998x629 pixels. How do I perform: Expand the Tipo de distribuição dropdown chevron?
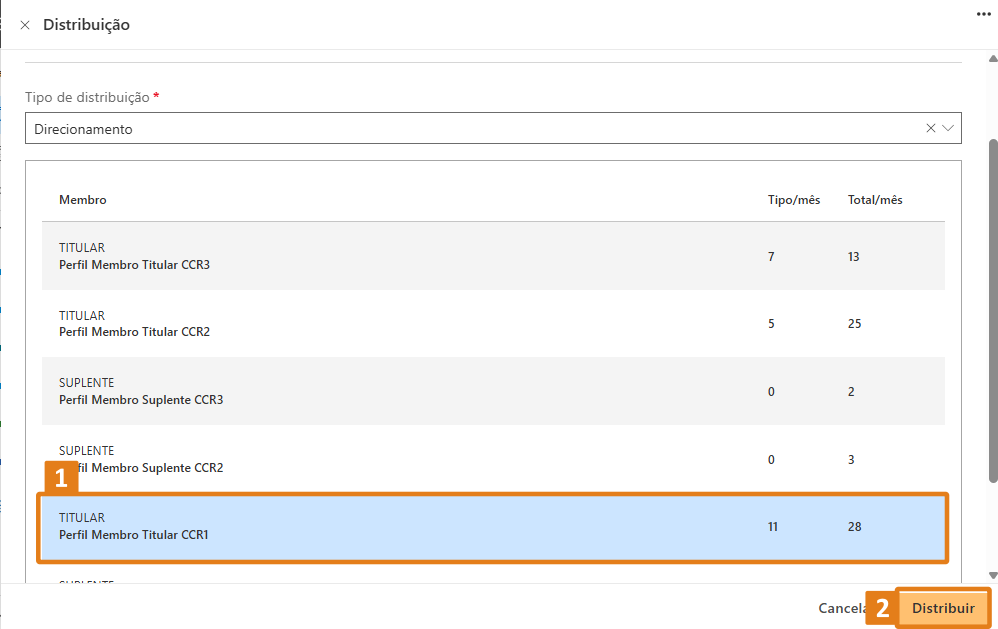[949, 128]
